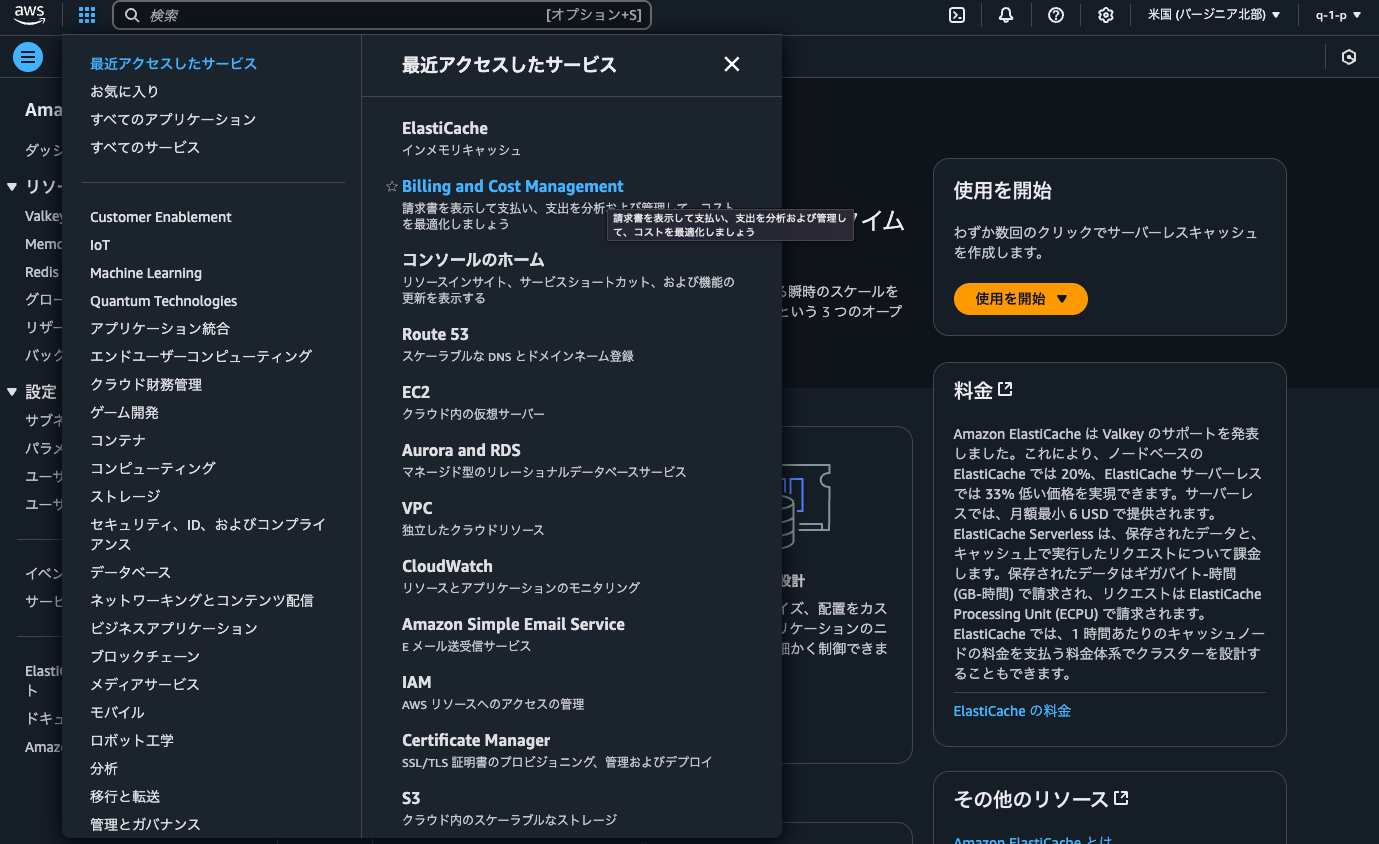
Task: Open アプリケーション統合 category
Action: click(x=160, y=329)
